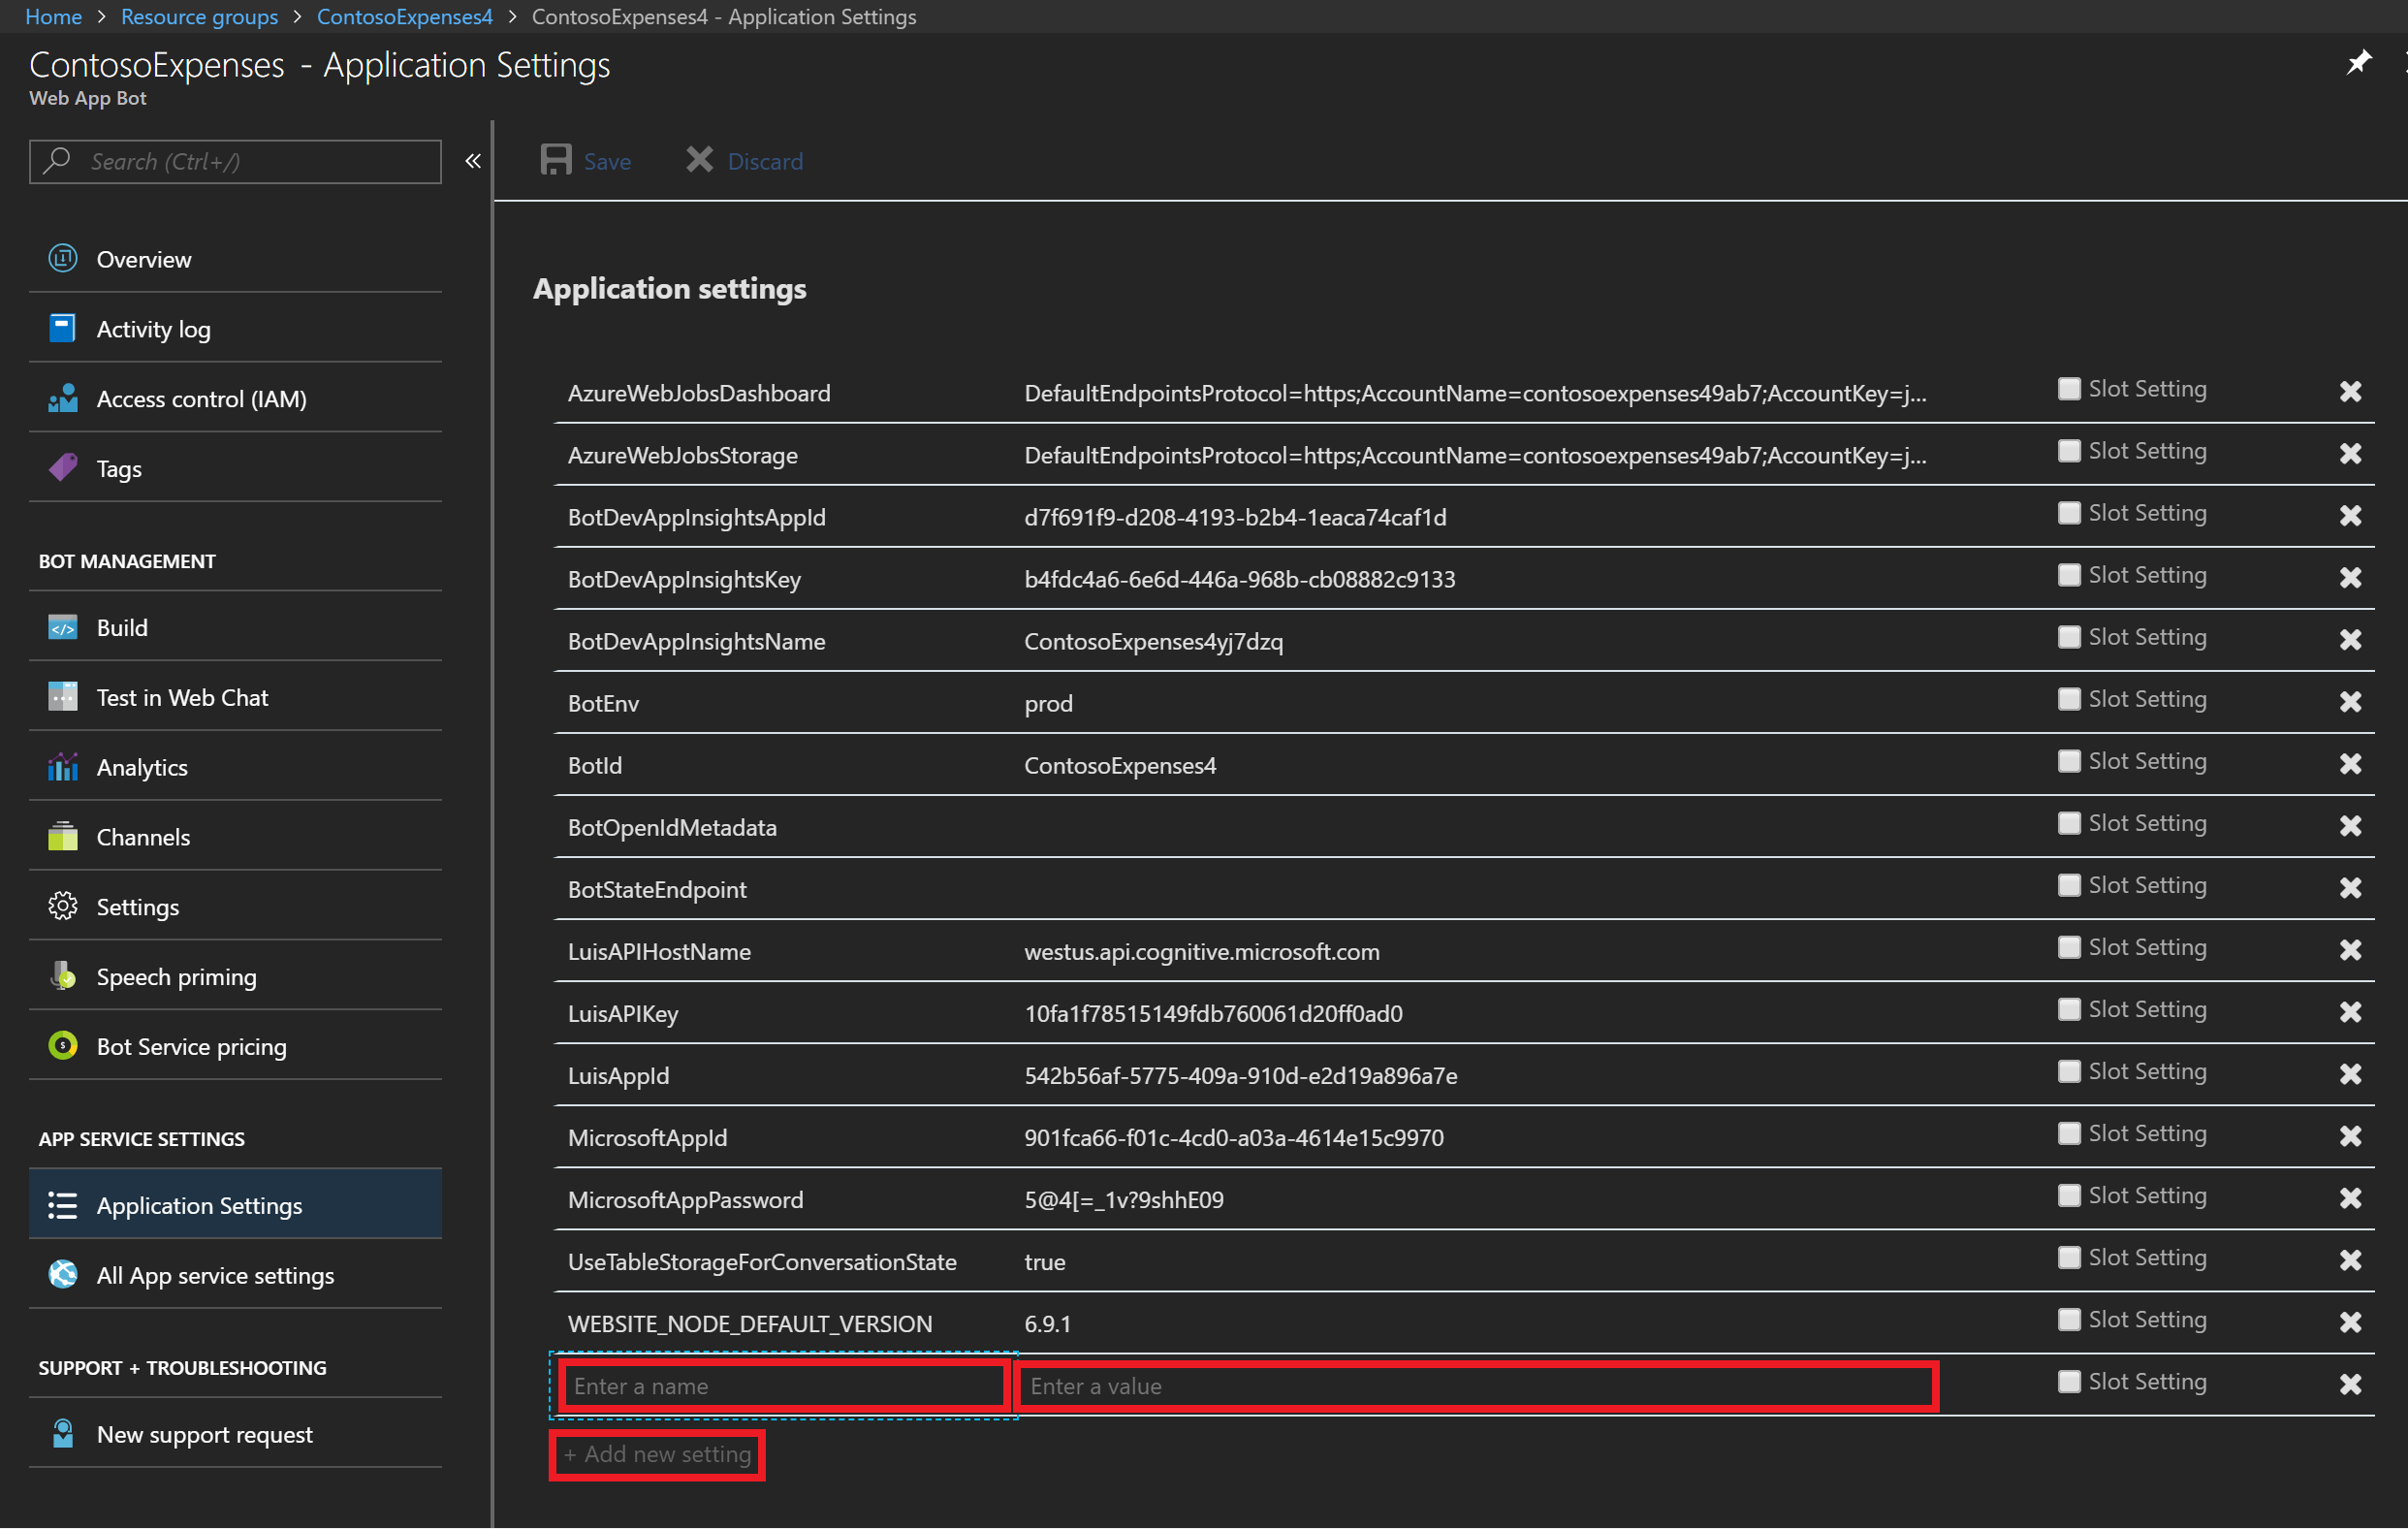Check Slot Setting for LuisAPIHostName

point(2069,947)
